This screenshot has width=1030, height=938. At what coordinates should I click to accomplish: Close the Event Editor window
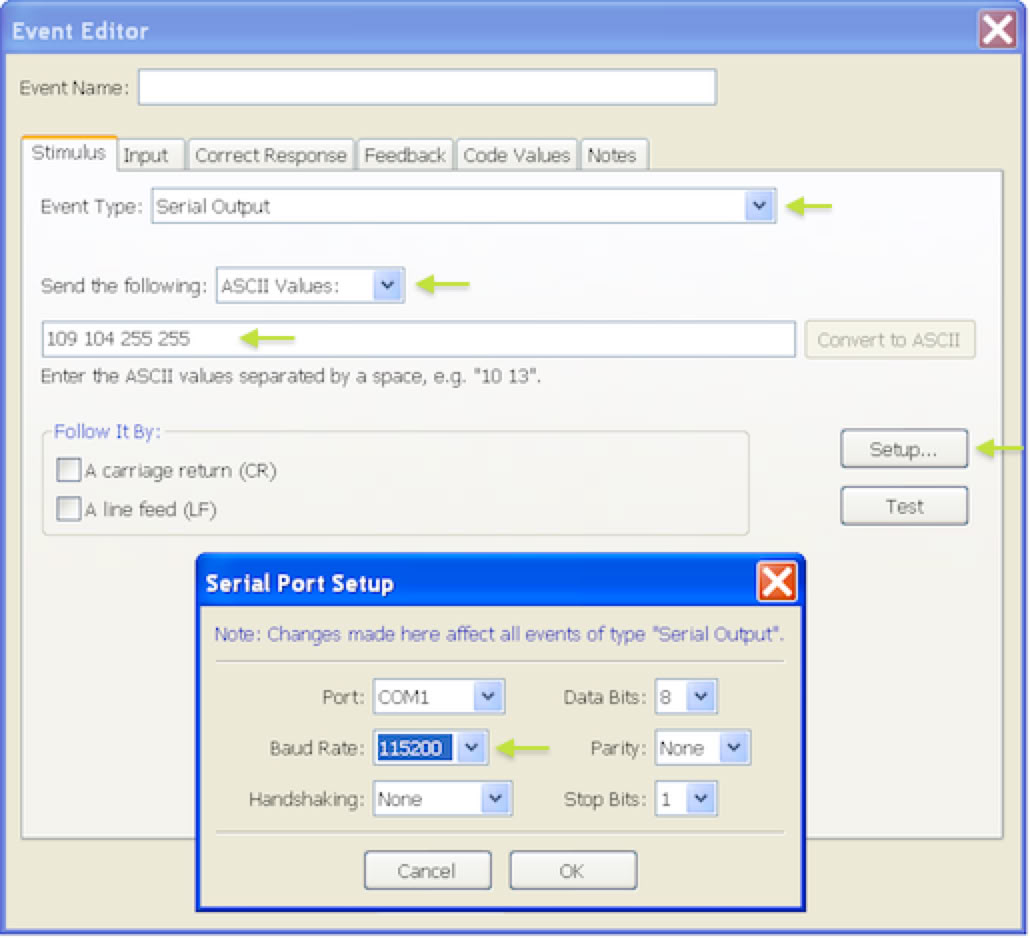pos(997,31)
